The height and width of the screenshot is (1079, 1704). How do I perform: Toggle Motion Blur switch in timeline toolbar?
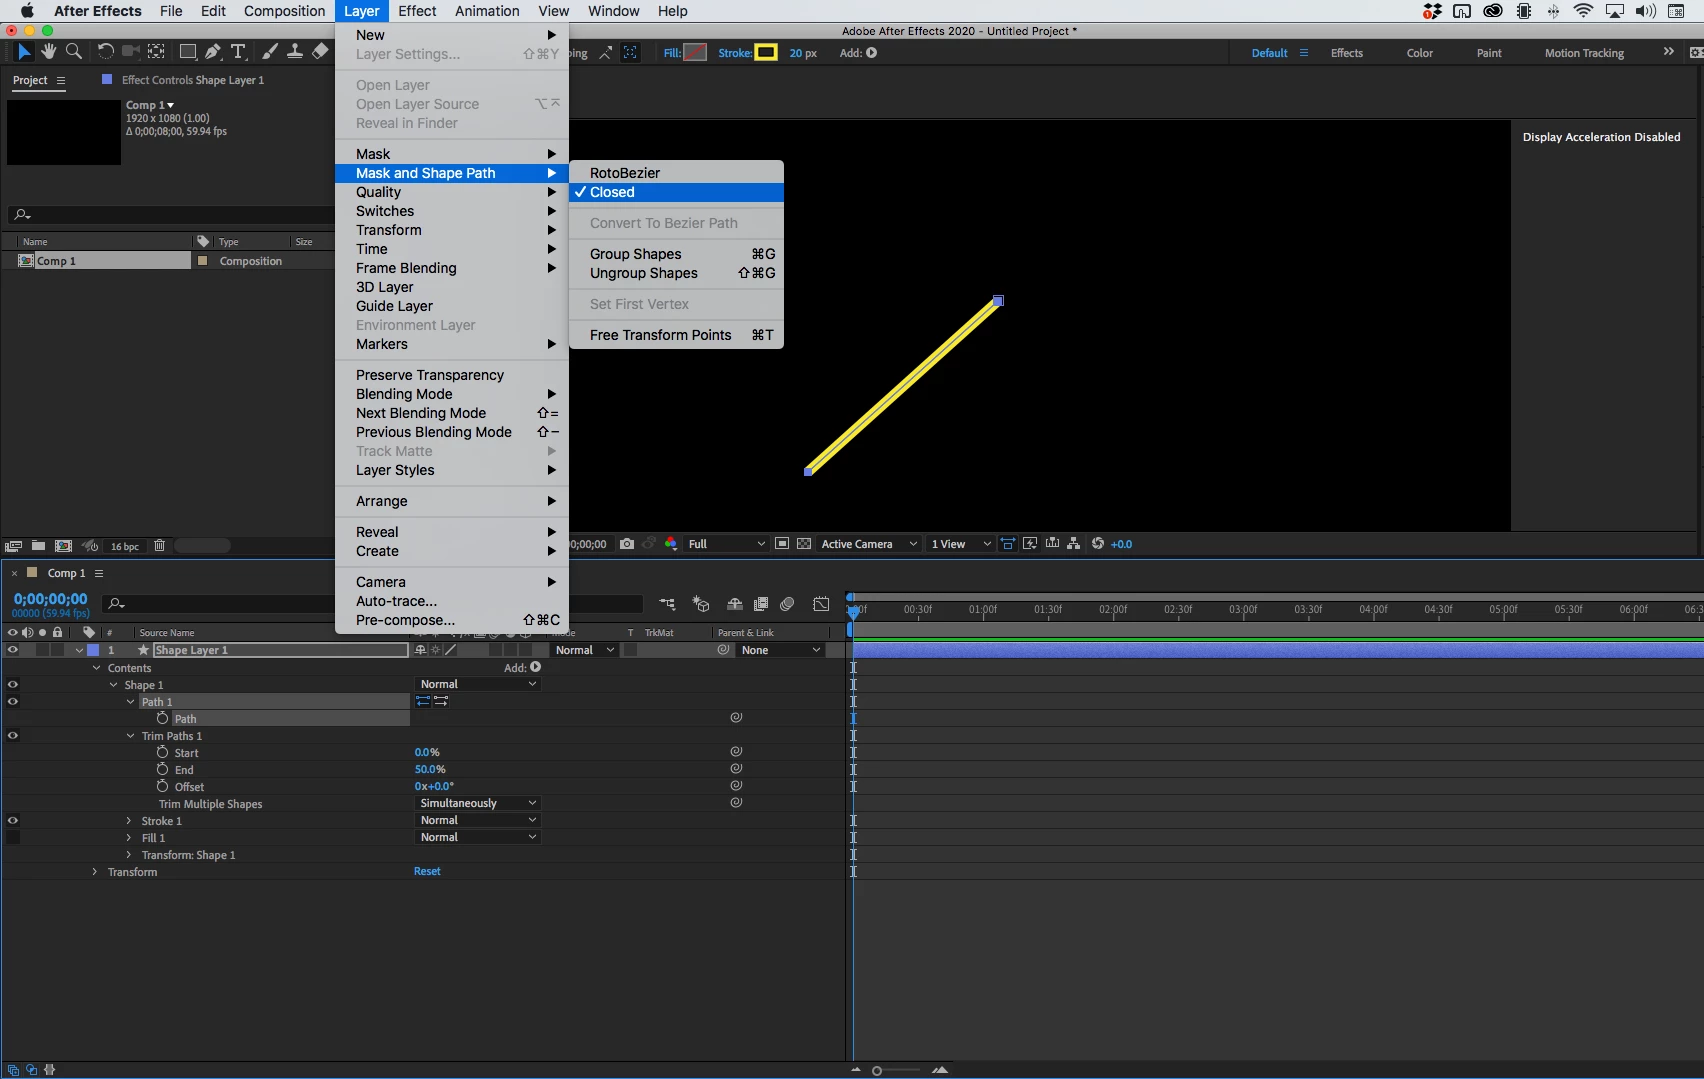pos(787,604)
